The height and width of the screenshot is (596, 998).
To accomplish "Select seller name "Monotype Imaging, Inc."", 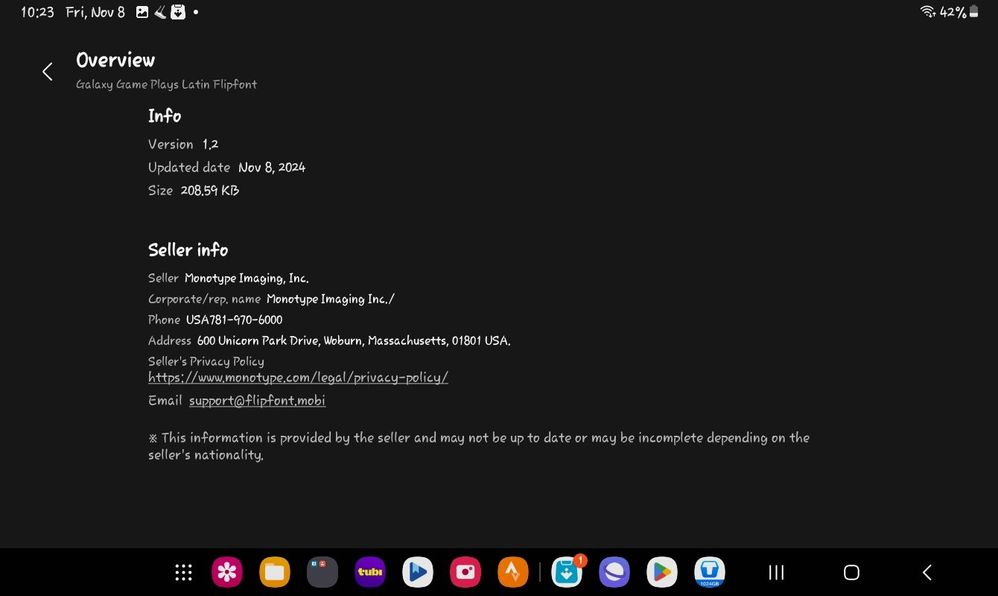I will pos(246,278).
